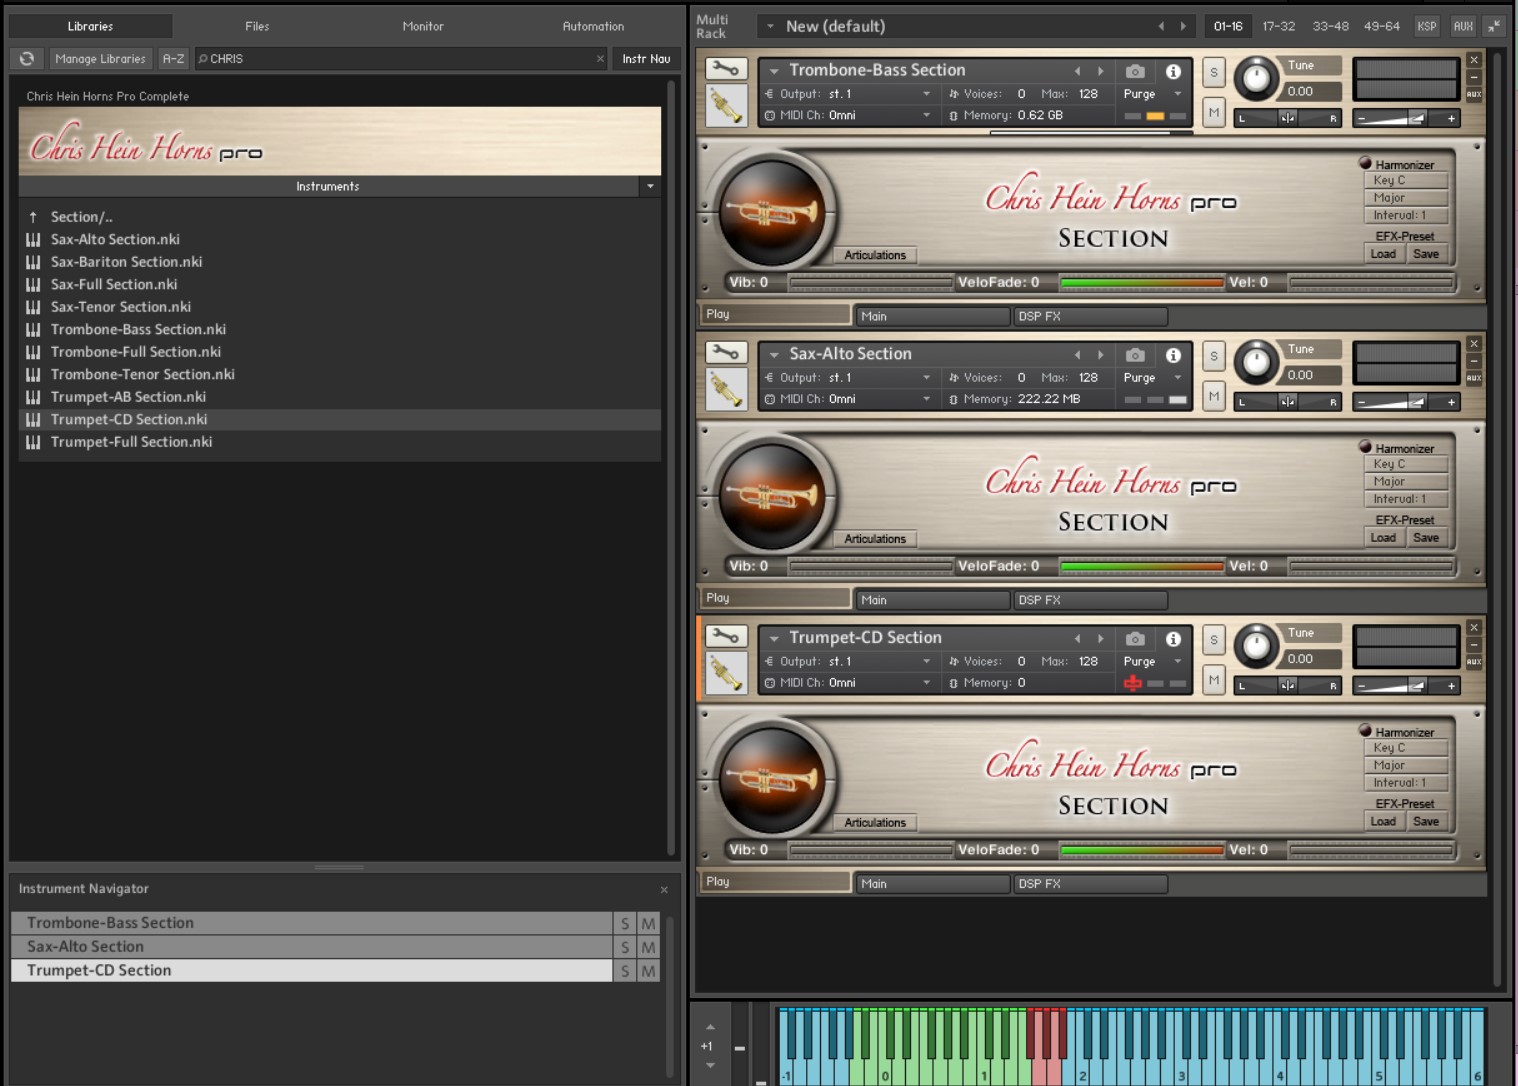
Task: Open wrench edit mode for Trombone-Bass Section
Action: click(726, 69)
